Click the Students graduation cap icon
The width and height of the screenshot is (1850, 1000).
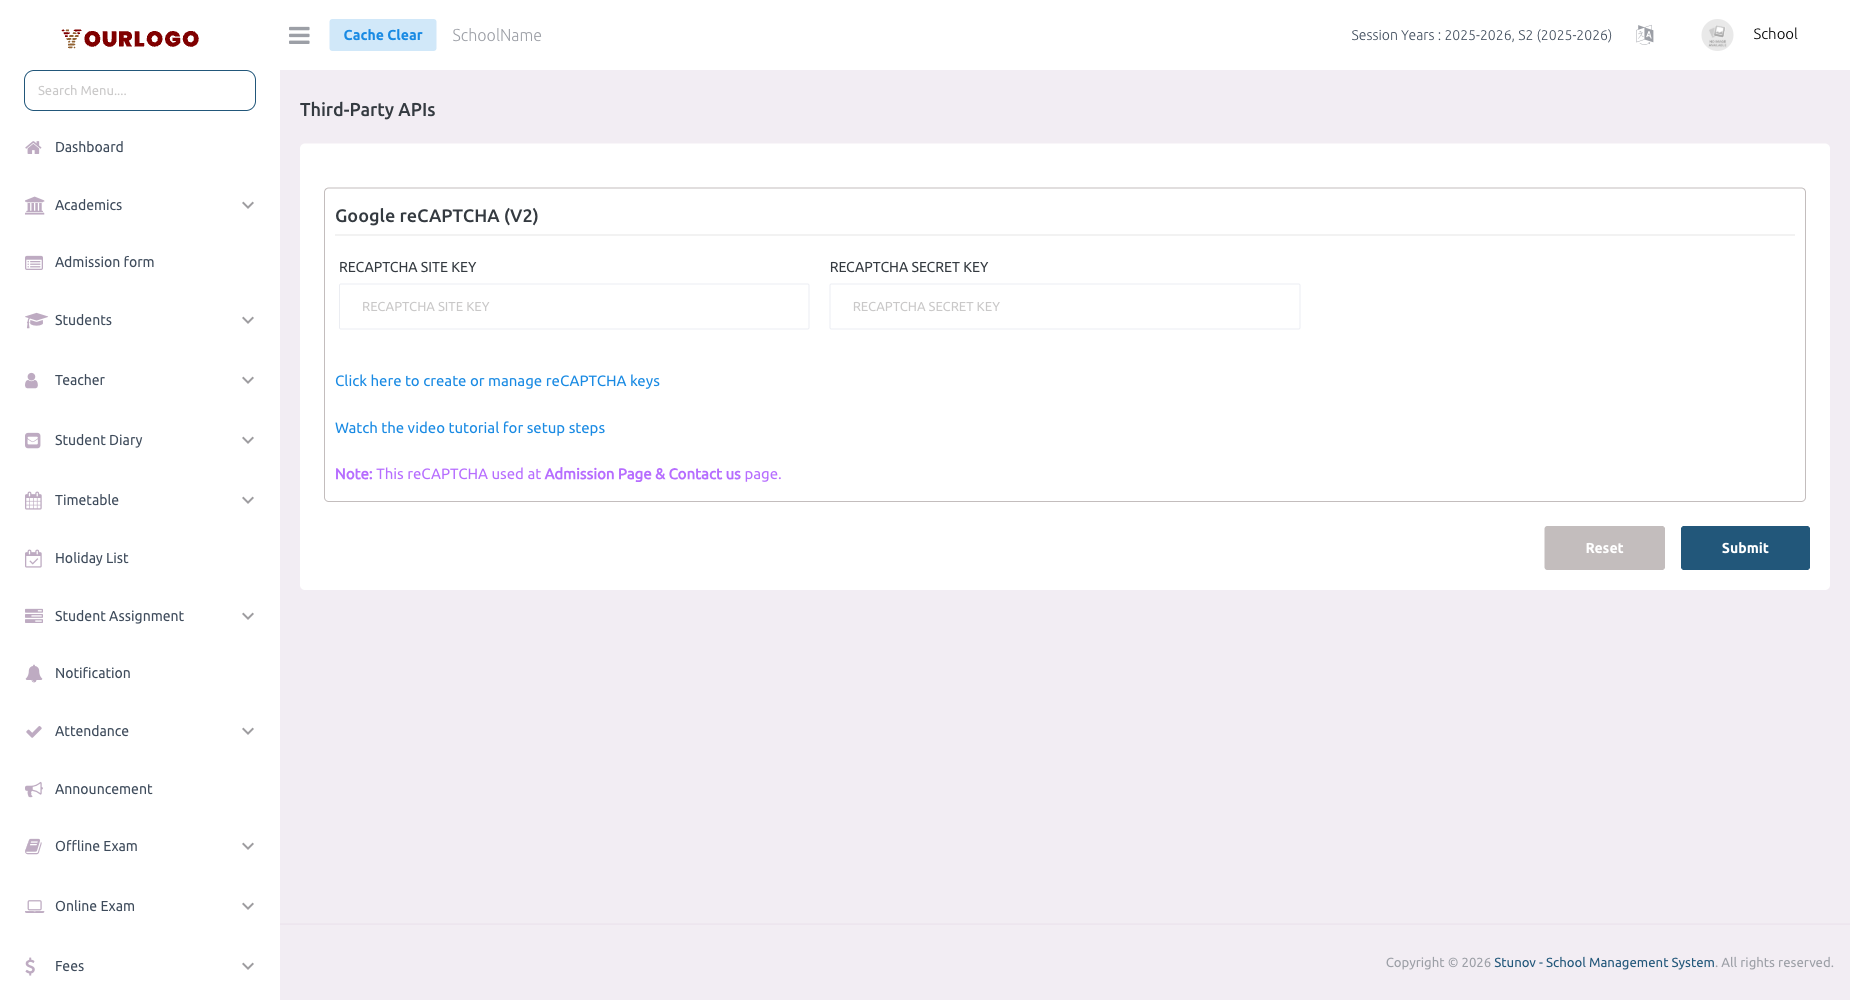tap(34, 319)
